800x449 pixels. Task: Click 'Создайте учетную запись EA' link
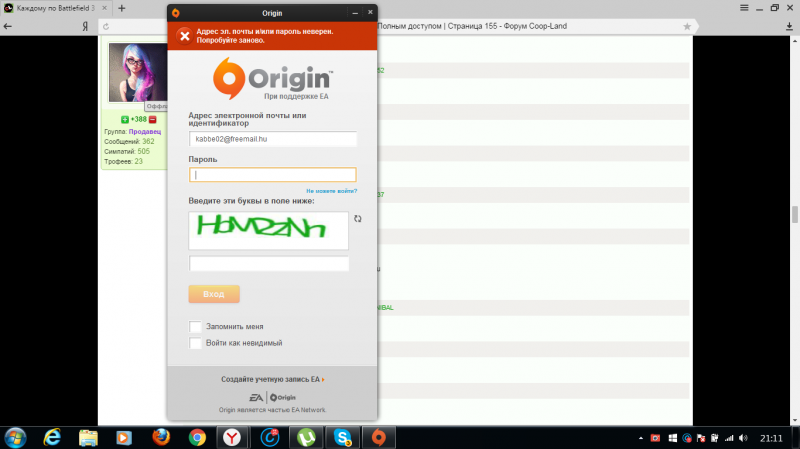273,379
